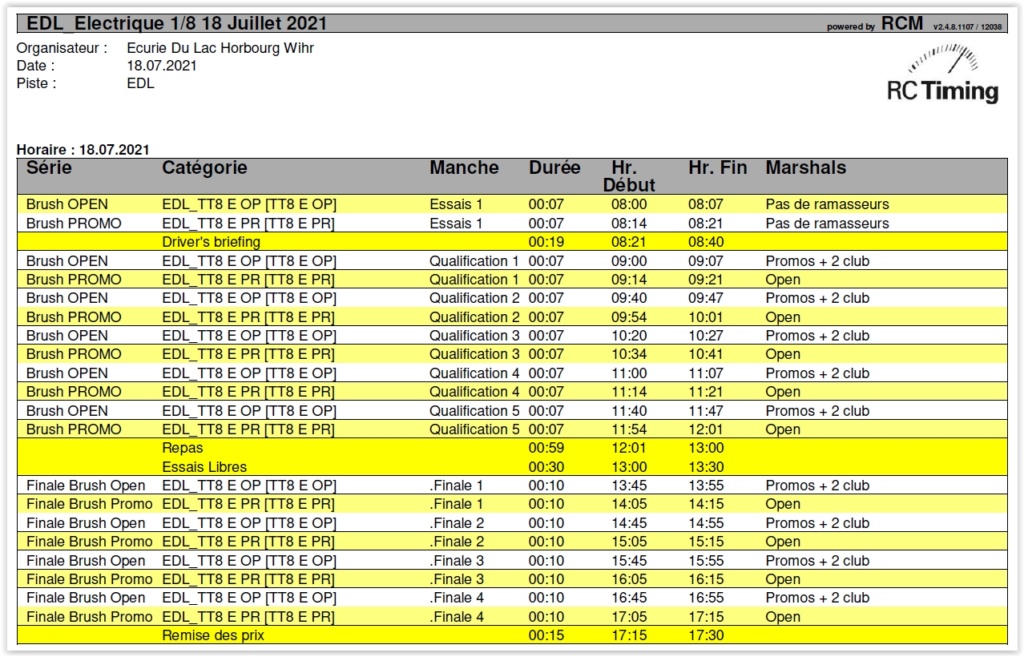
Task: Click the 'Essais Libres' entry
Action: [204, 467]
